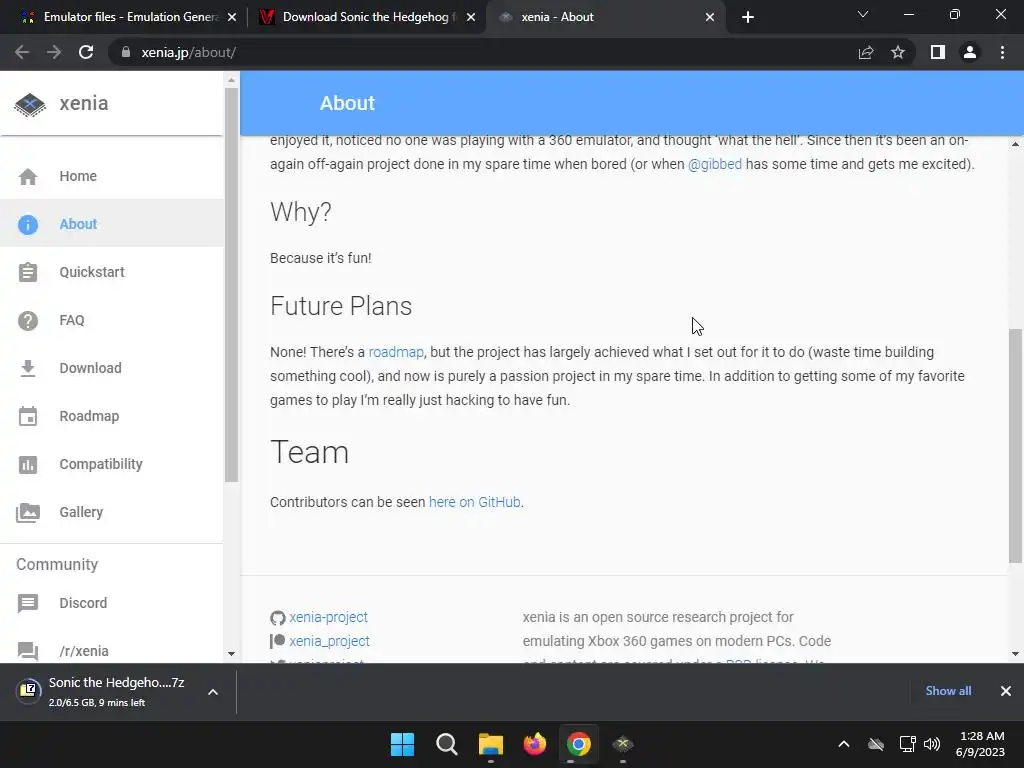
Task: Go forward to the next page
Action: click(54, 52)
